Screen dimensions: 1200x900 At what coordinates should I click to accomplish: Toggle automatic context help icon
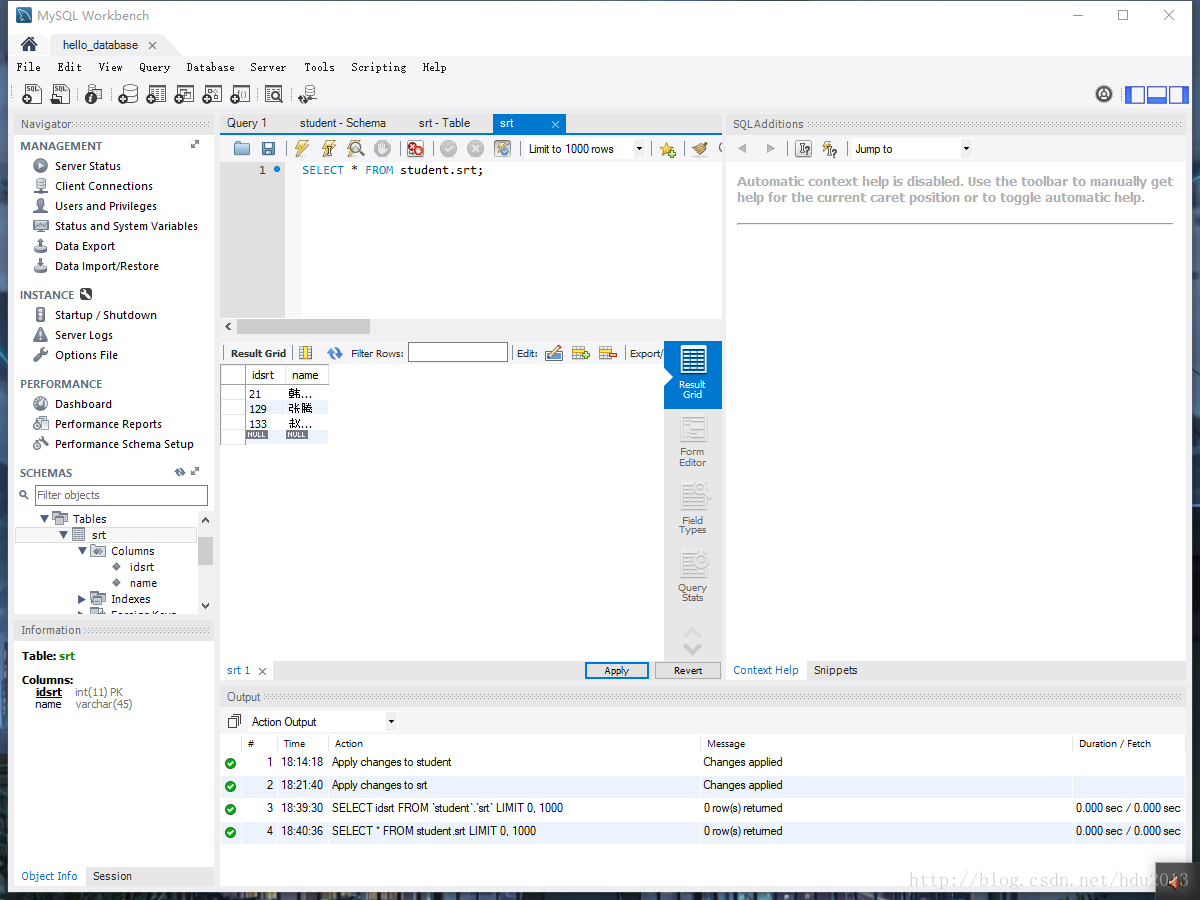point(829,149)
